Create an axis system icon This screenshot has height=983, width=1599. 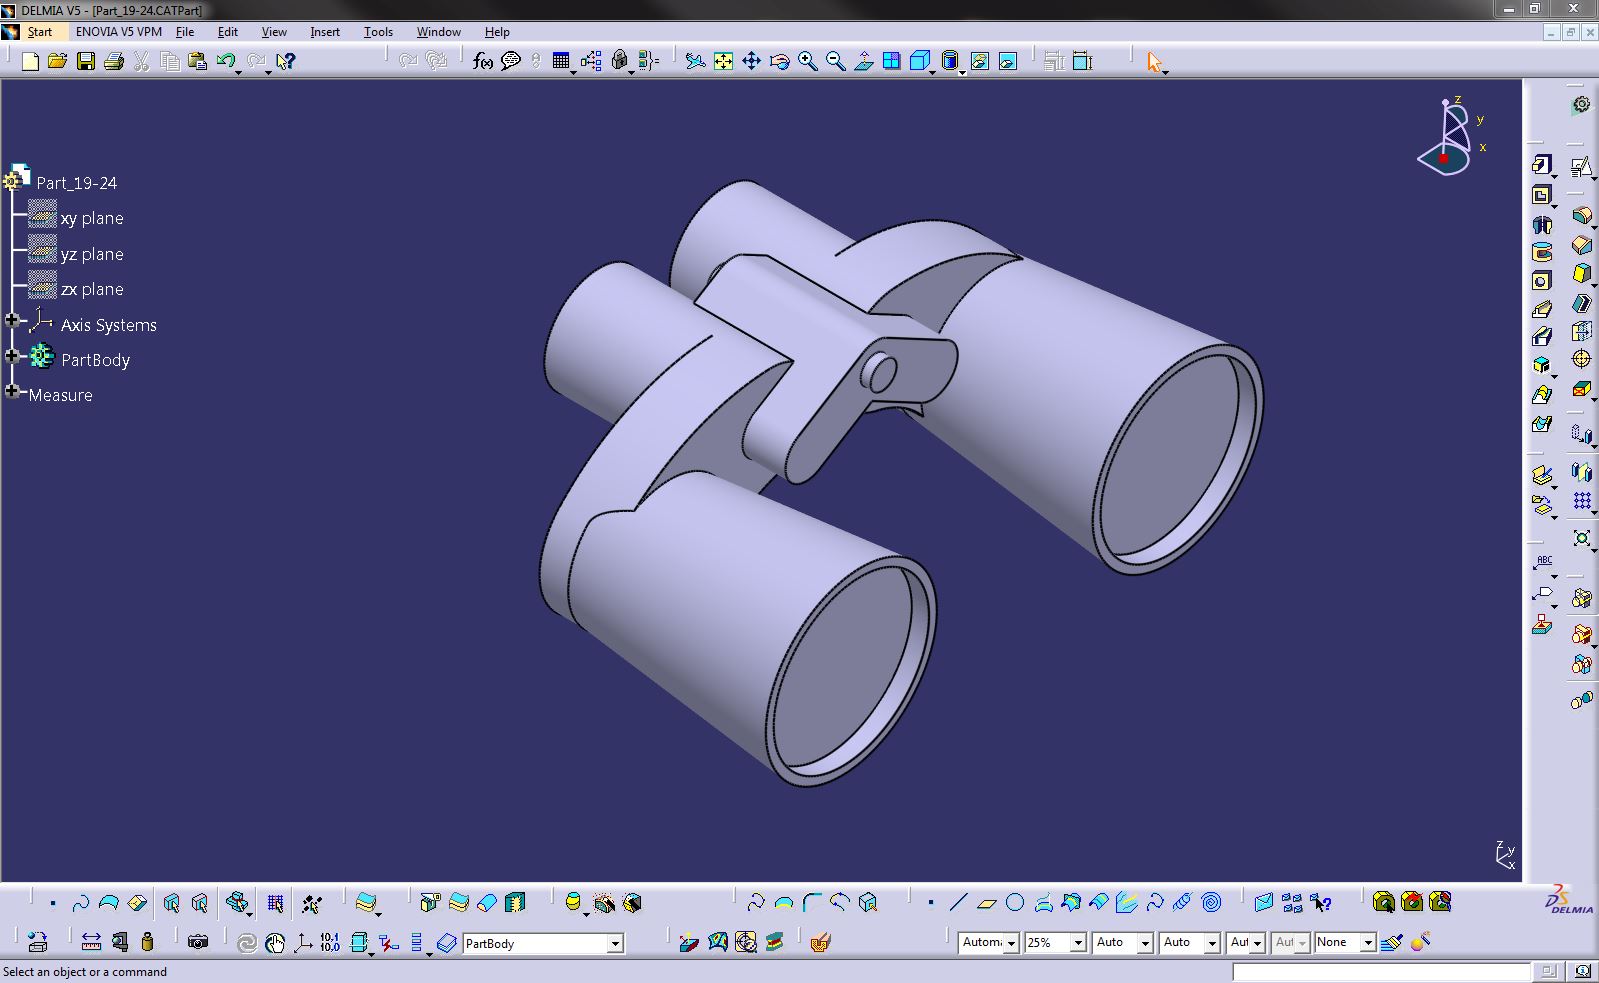pyautogui.click(x=302, y=942)
